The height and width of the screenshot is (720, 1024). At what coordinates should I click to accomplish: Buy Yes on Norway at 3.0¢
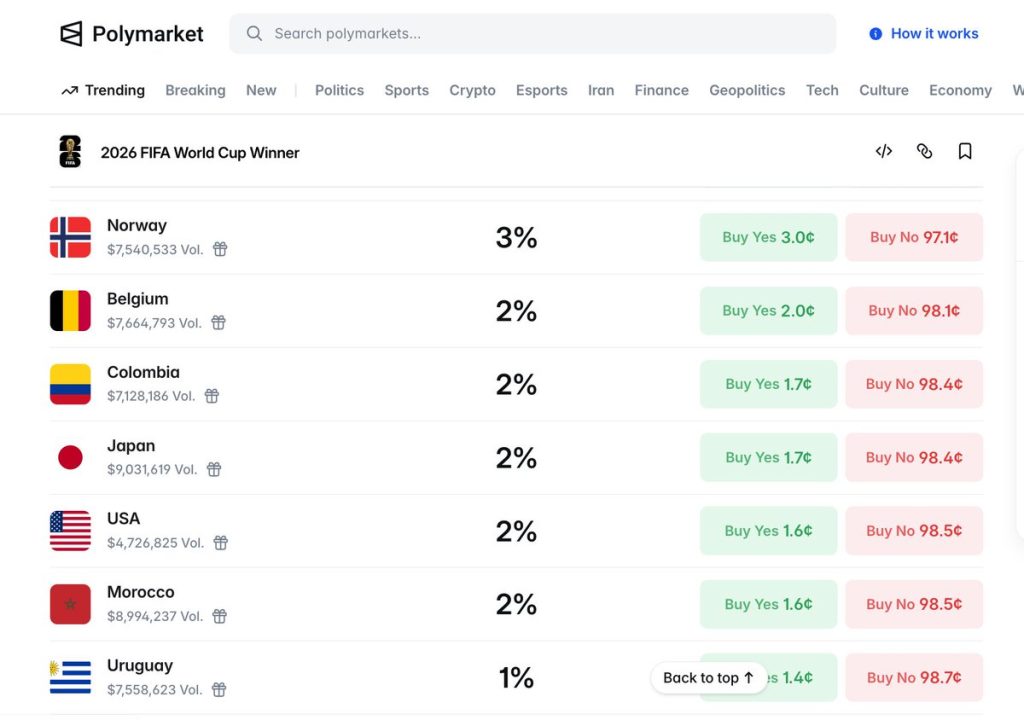(x=768, y=237)
